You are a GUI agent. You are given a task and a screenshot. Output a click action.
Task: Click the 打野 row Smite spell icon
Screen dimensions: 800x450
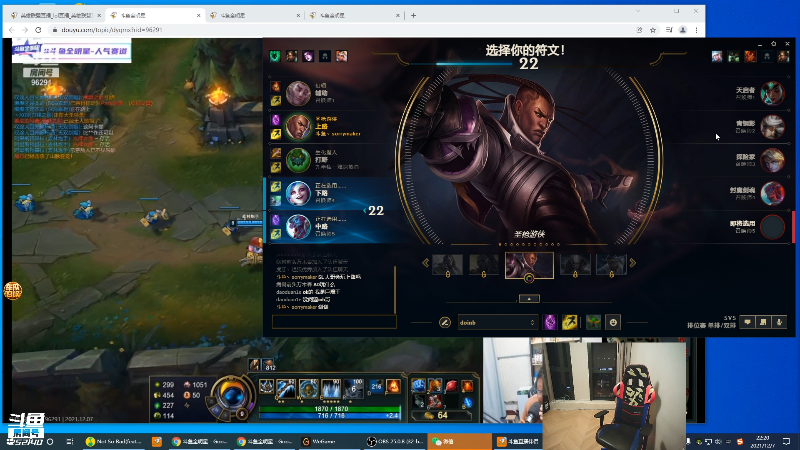click(276, 153)
